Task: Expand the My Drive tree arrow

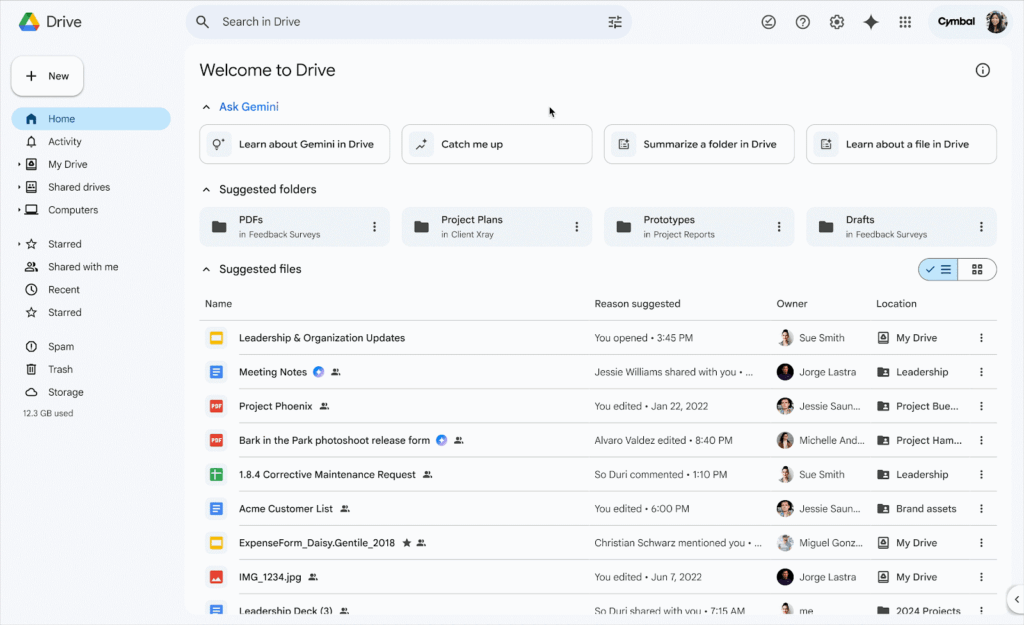Action: pyautogui.click(x=19, y=165)
